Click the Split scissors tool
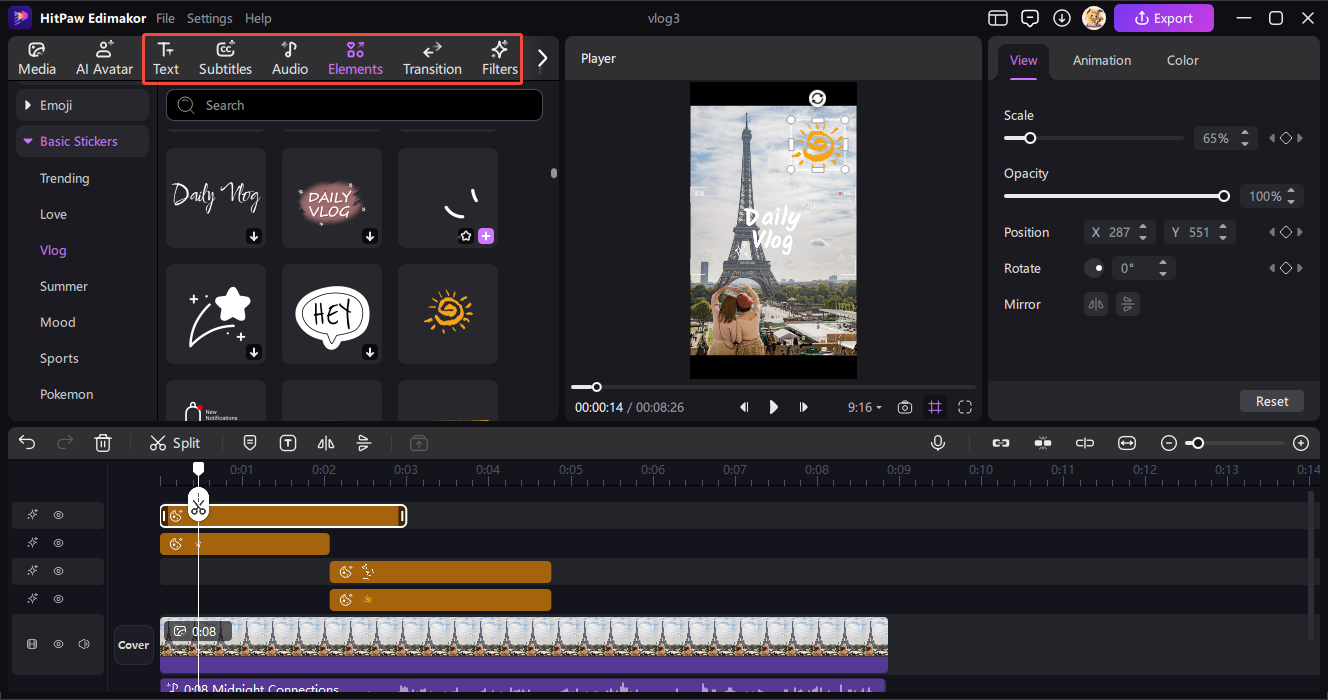The height and width of the screenshot is (700, 1328). 174,443
